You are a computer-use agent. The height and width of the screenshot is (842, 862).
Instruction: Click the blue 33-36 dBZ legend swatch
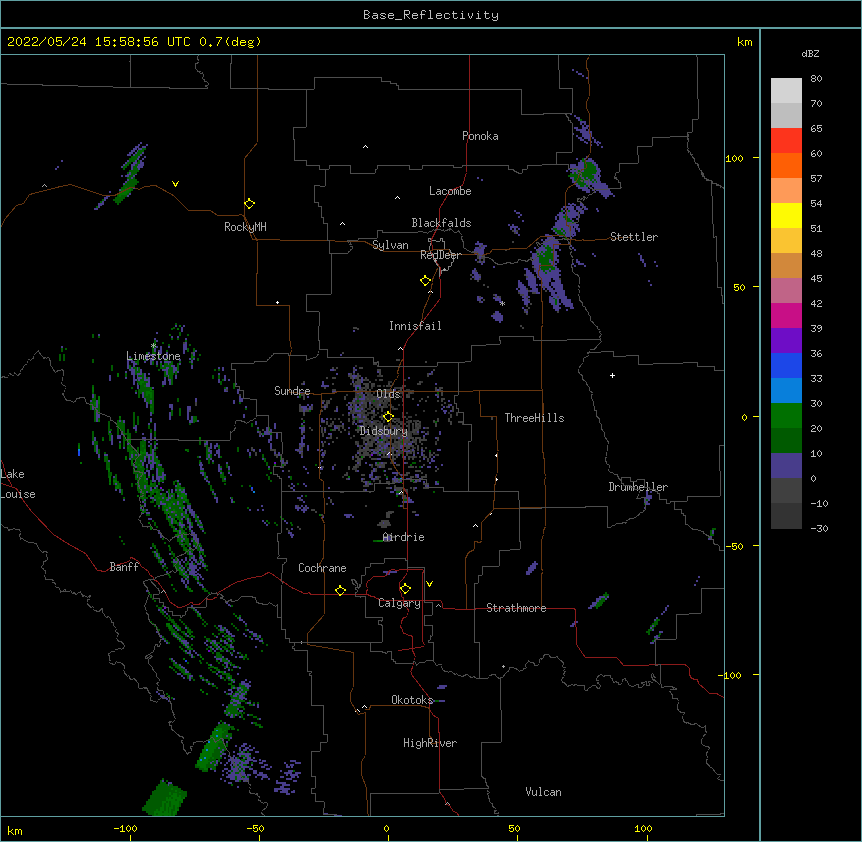[786, 366]
